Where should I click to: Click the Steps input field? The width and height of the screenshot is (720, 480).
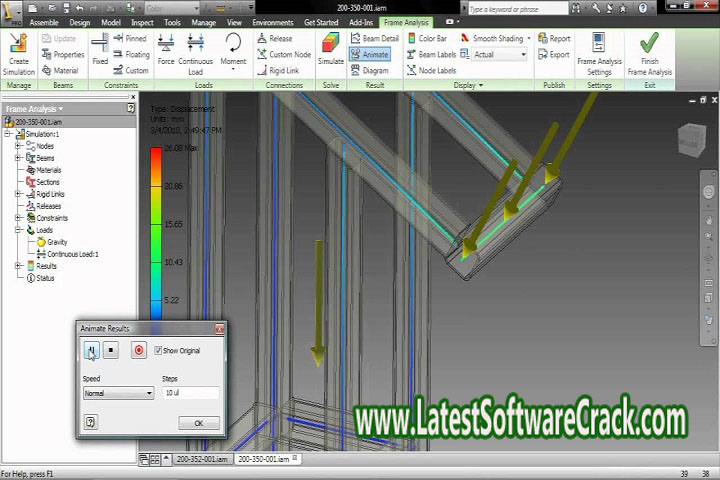tap(190, 393)
